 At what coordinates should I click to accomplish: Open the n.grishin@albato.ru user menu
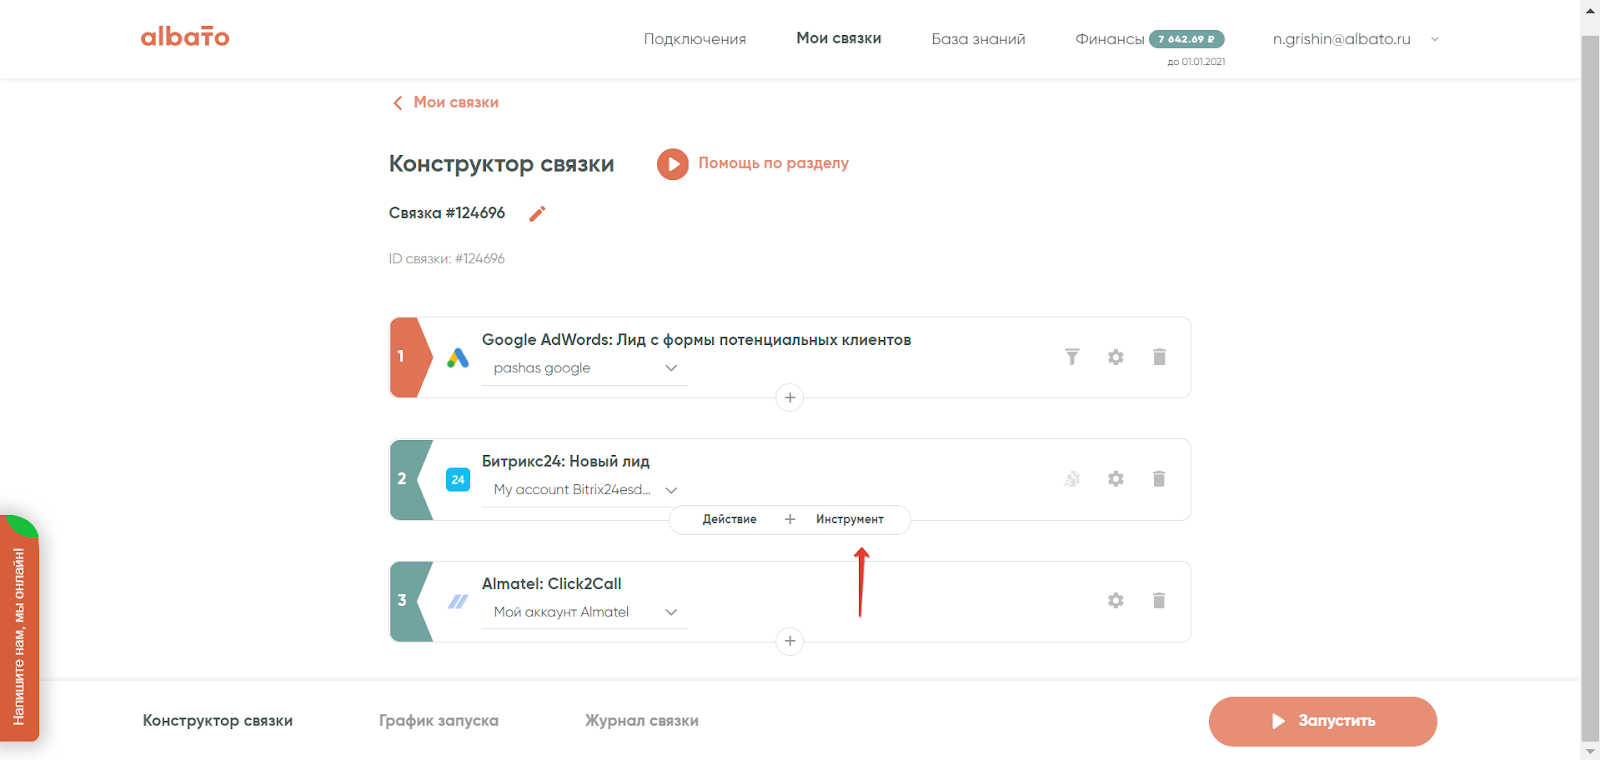coord(1354,39)
